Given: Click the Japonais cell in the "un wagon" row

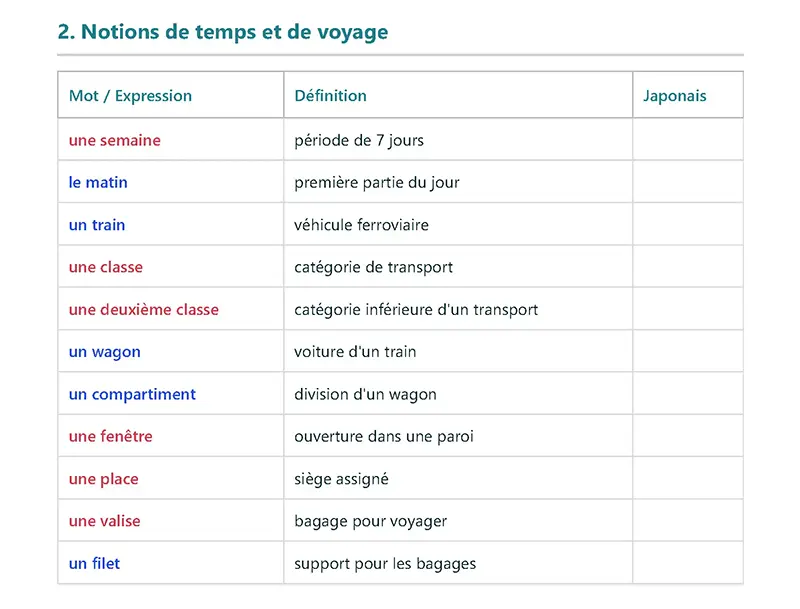Looking at the screenshot, I should tap(687, 352).
